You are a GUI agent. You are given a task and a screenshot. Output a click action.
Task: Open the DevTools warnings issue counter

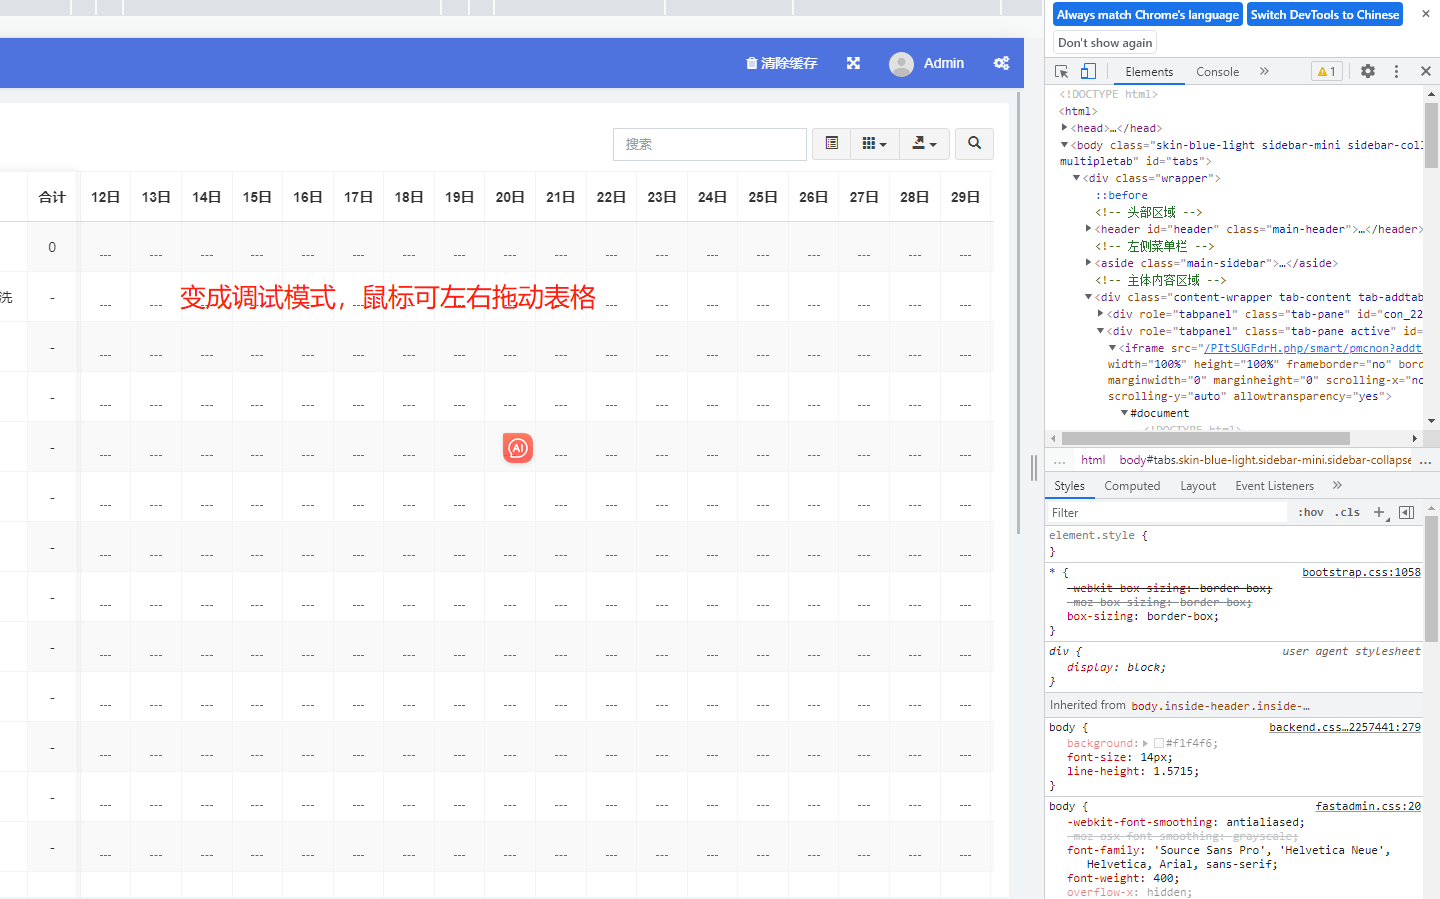1326,72
